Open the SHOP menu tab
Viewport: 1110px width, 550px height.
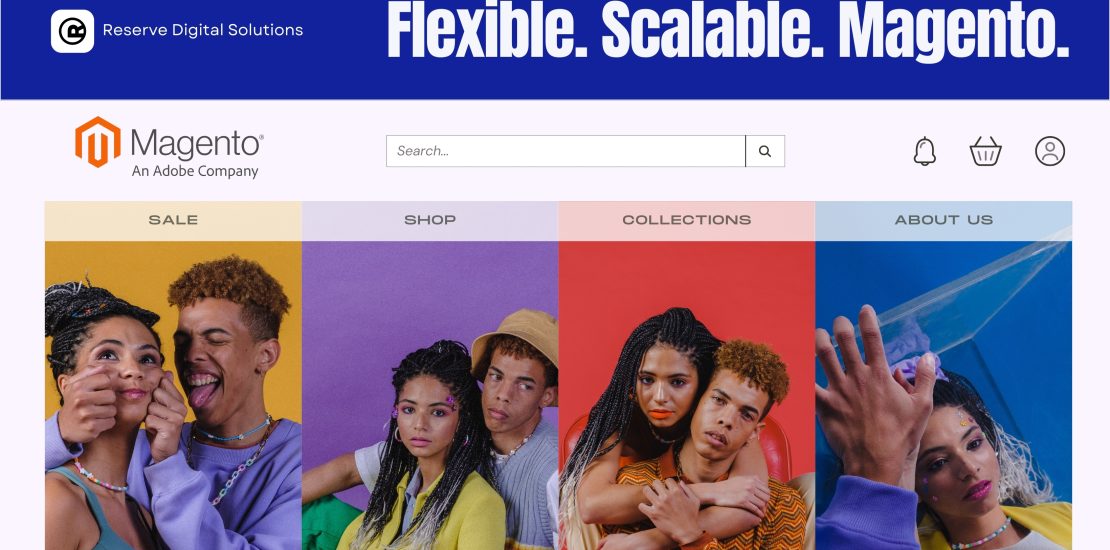point(430,220)
